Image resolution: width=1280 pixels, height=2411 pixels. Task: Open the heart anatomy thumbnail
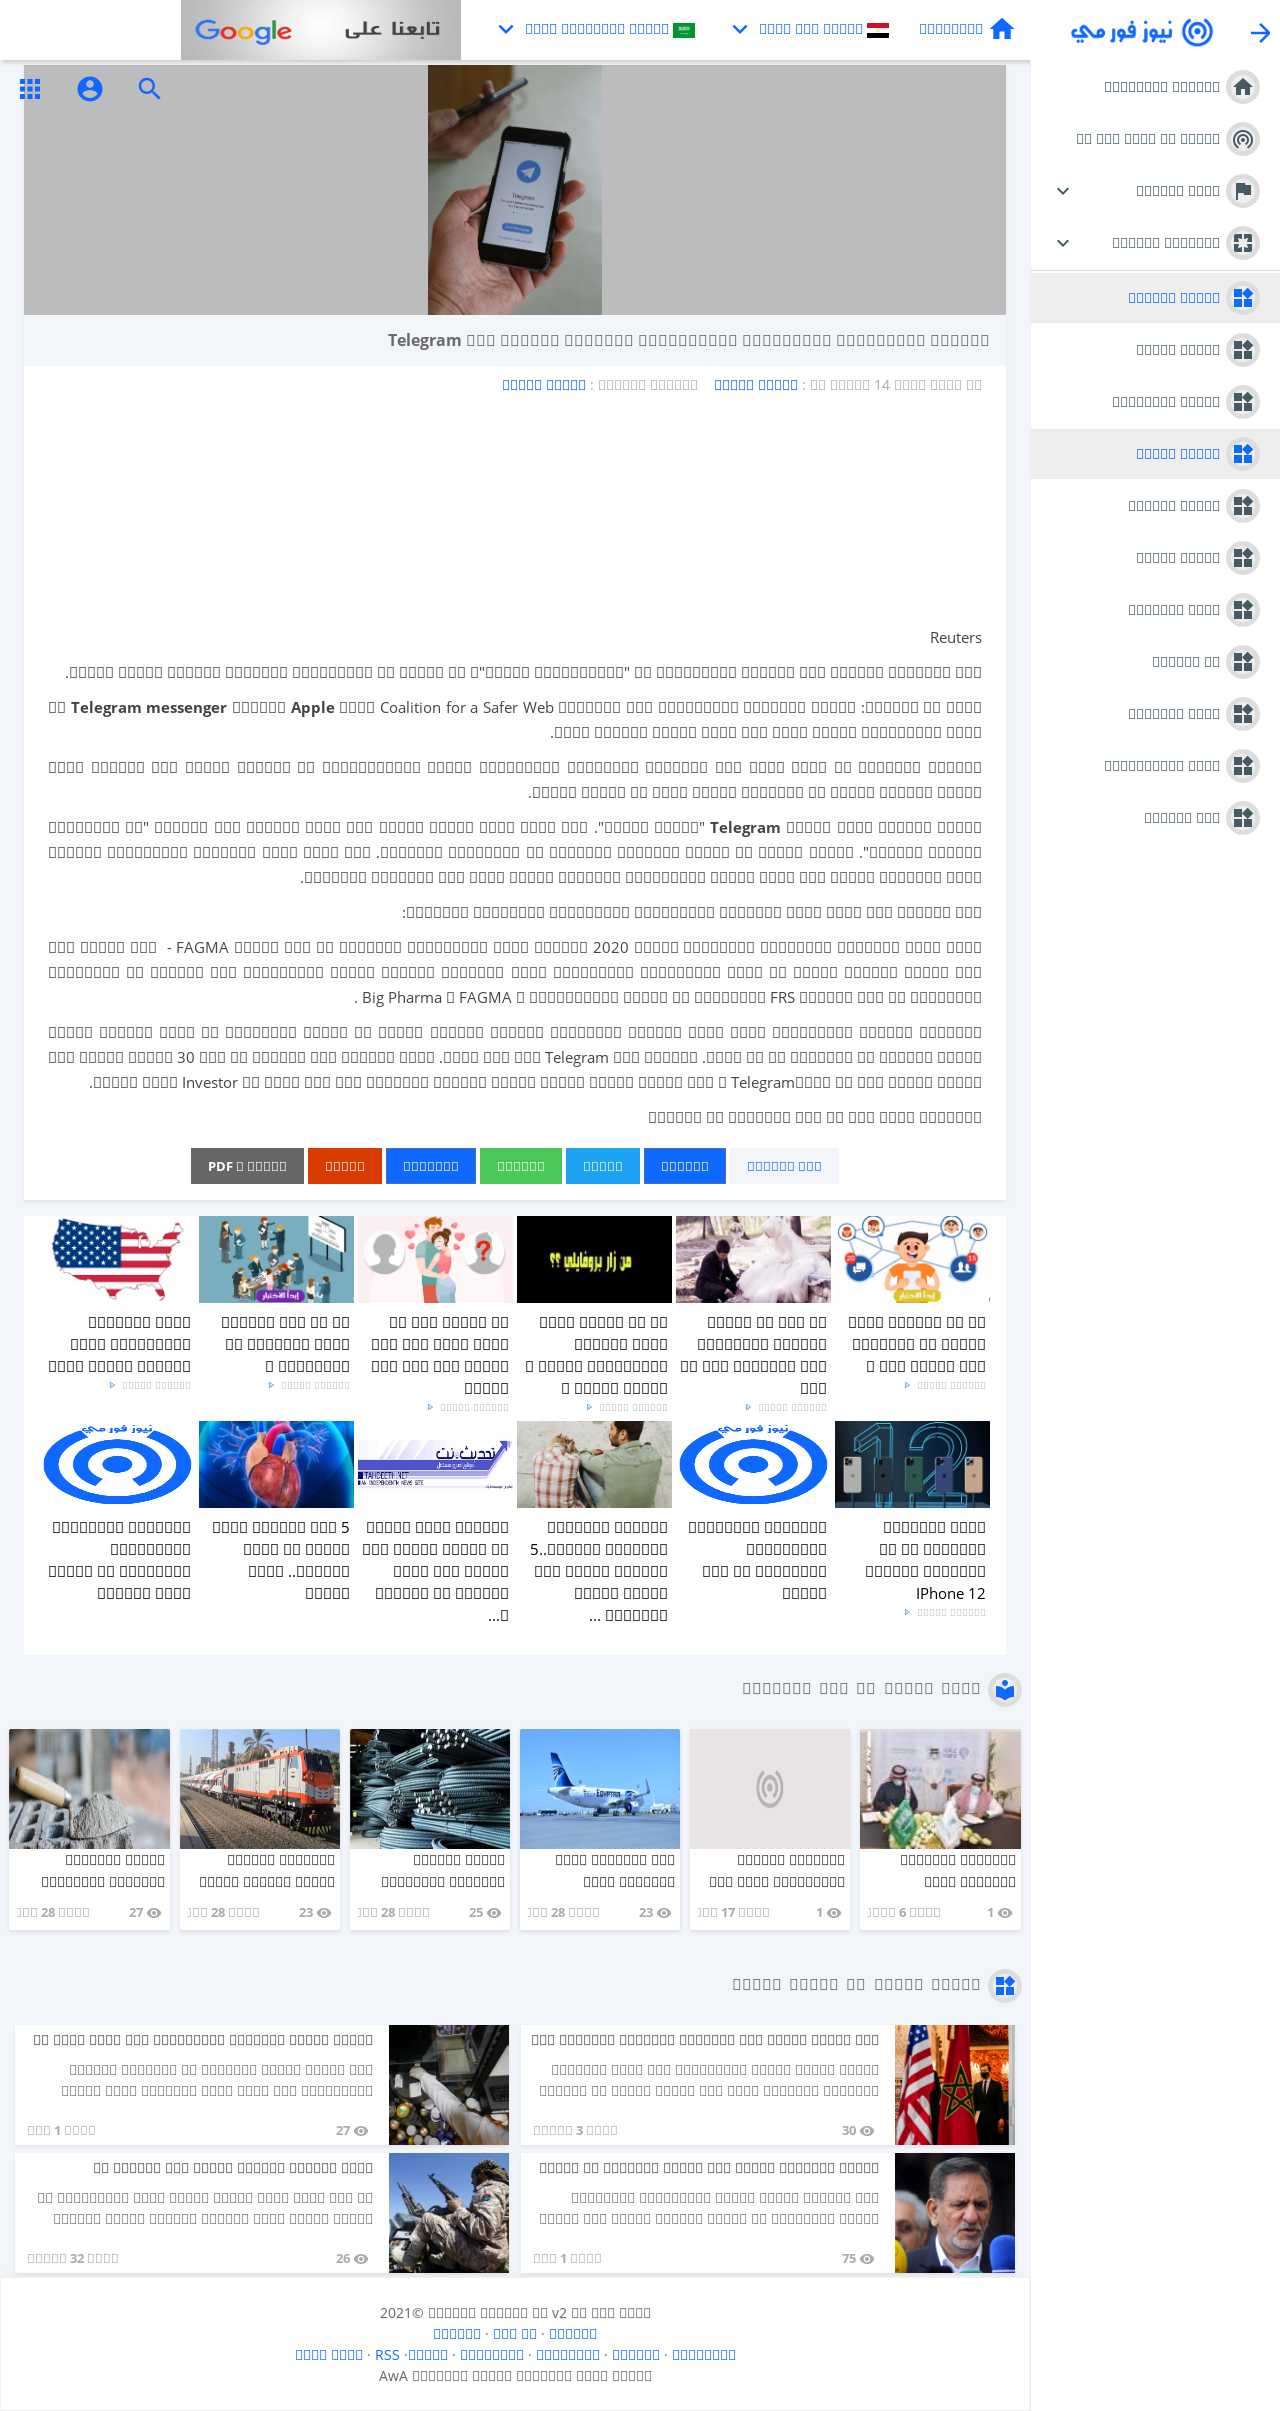pos(276,1464)
